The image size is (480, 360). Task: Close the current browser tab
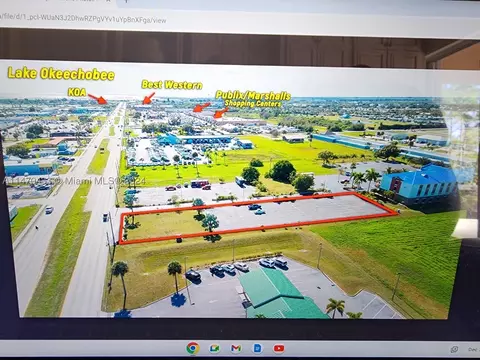[108, 1]
